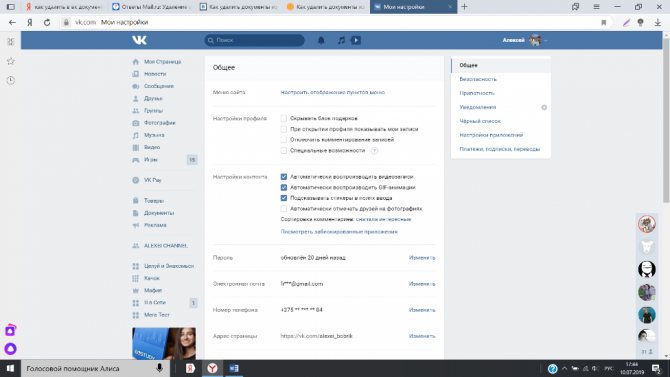Open the video play icon in the header
670x377 pixels.
(x=356, y=40)
